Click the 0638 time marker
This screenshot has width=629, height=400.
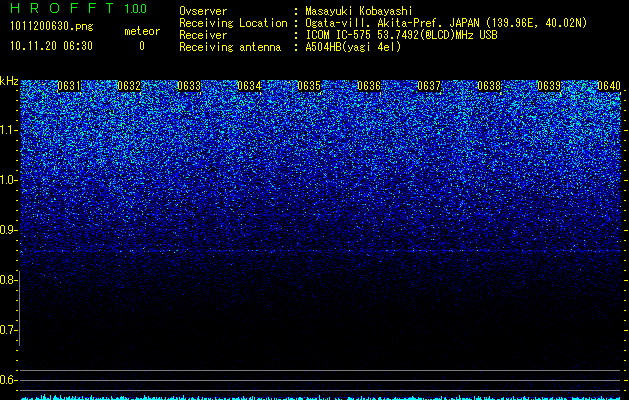[x=489, y=86]
